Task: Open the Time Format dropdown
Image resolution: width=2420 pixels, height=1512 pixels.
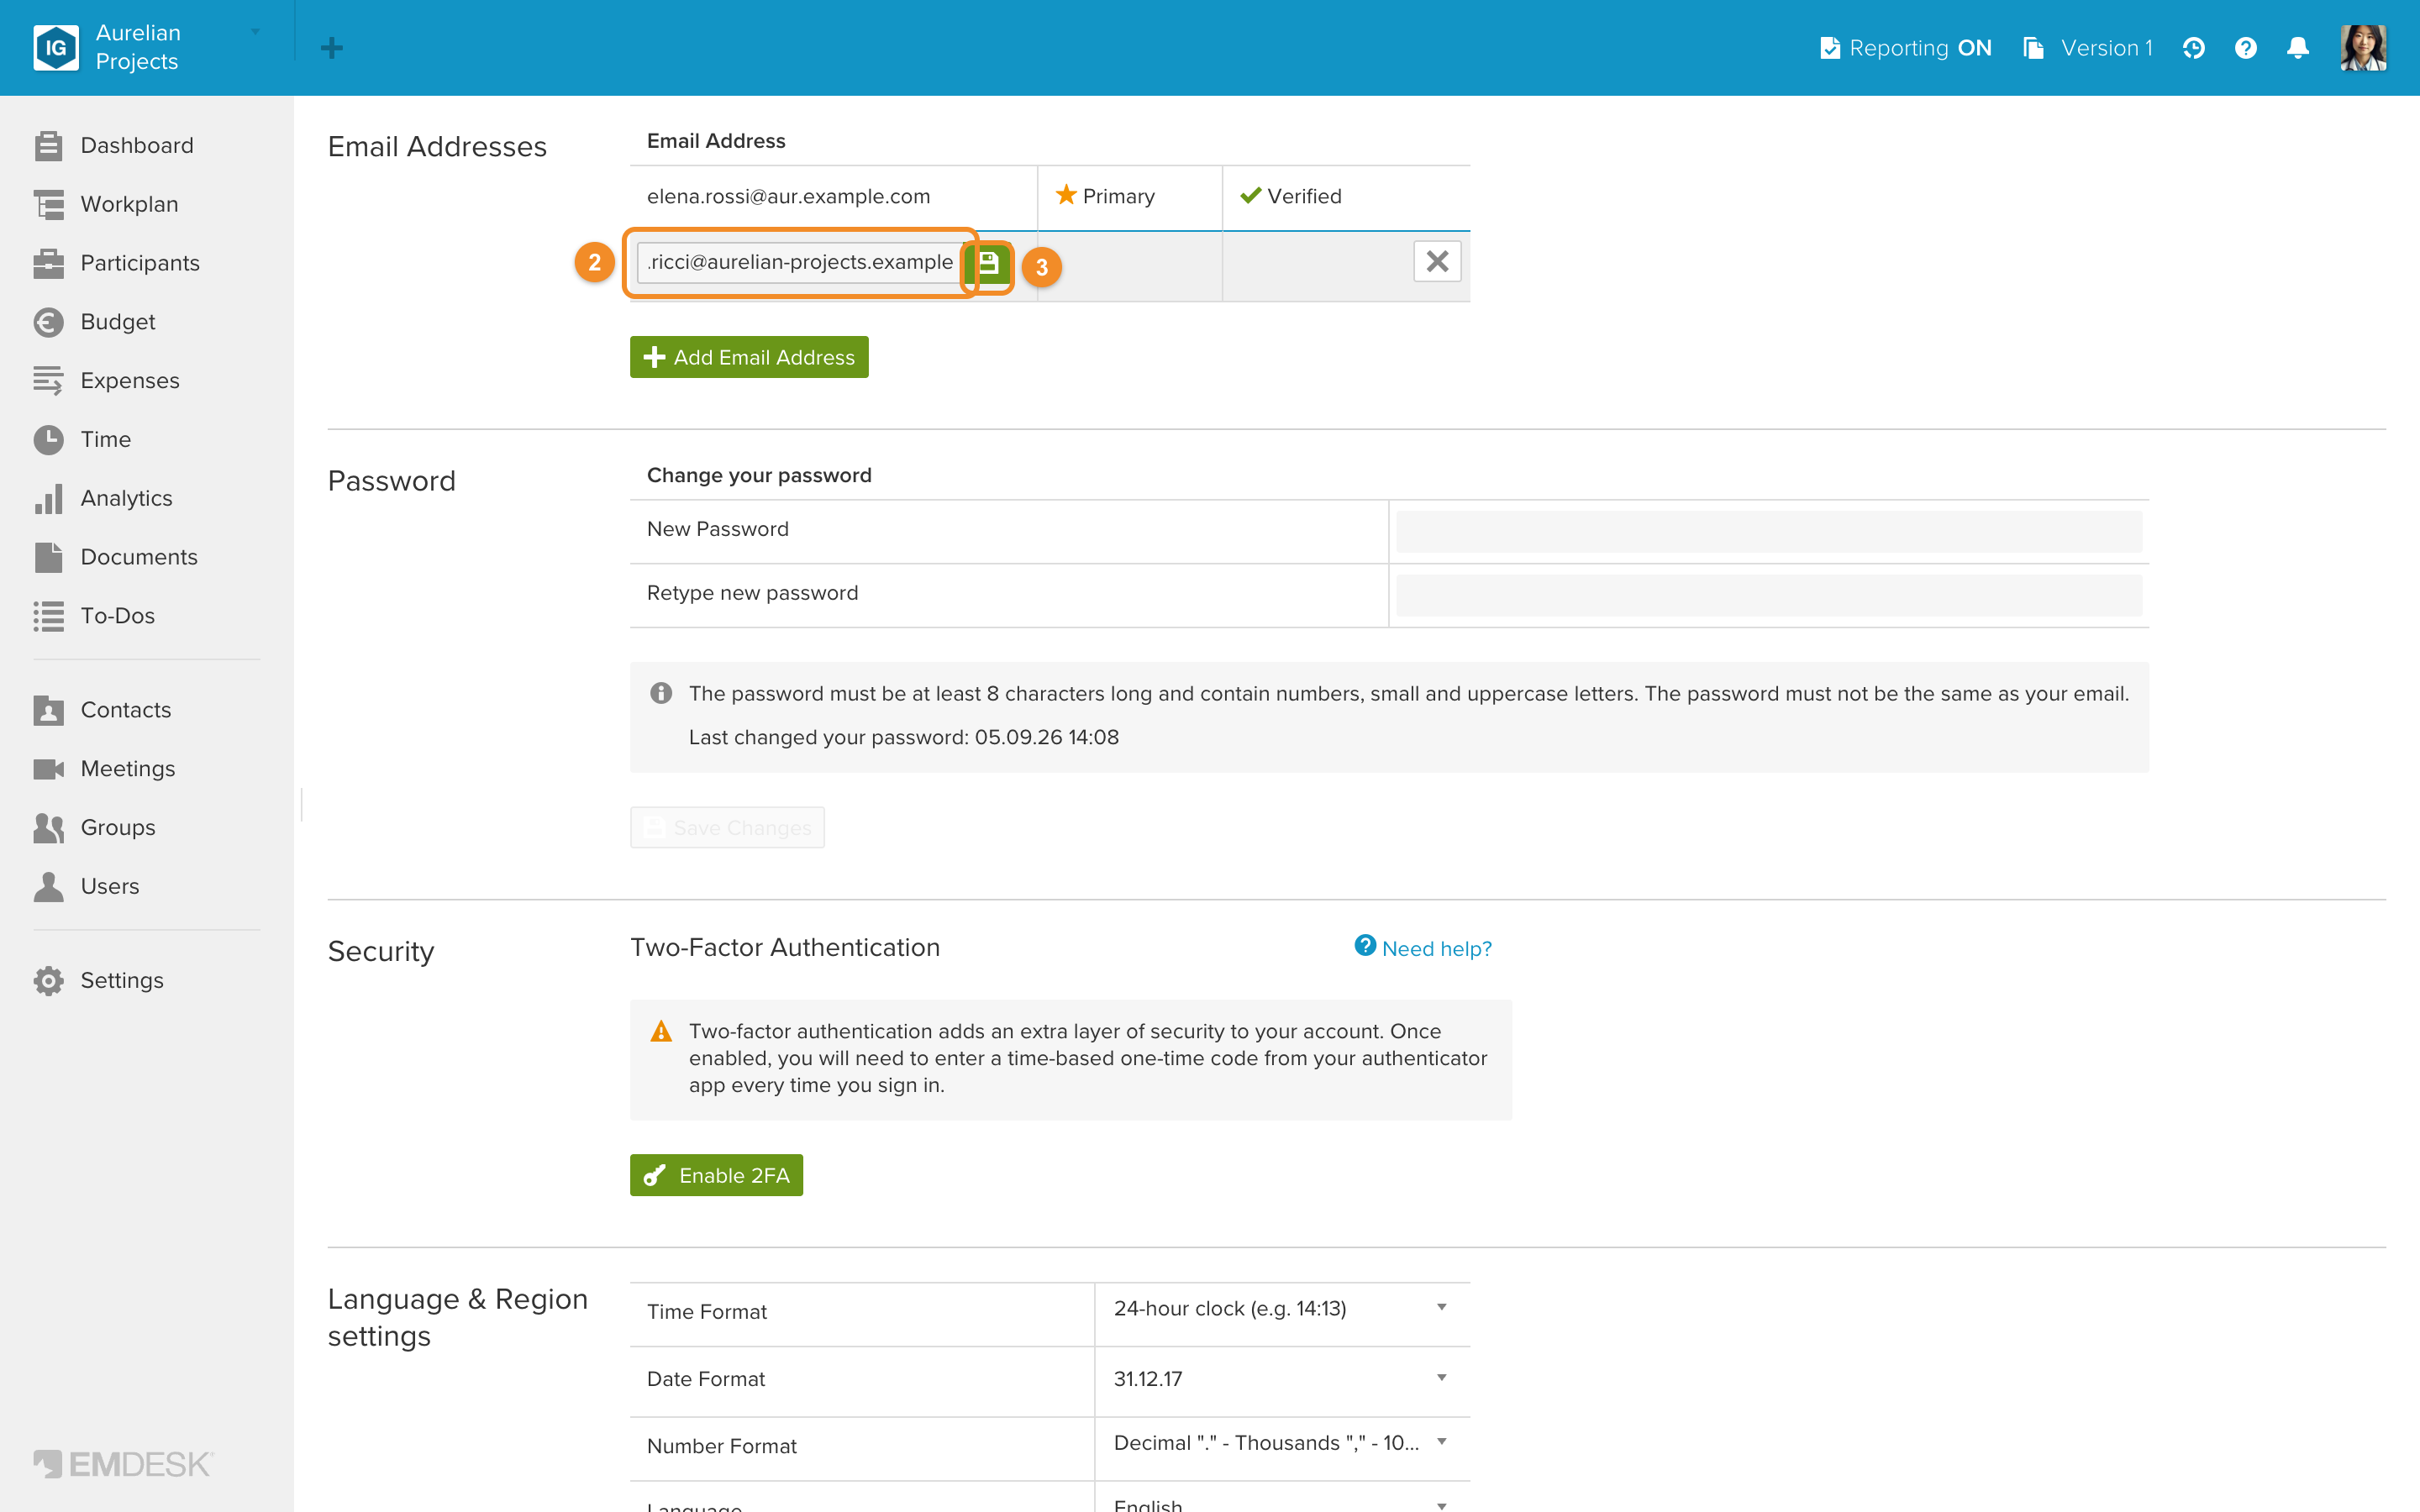Action: [x=1282, y=1309]
